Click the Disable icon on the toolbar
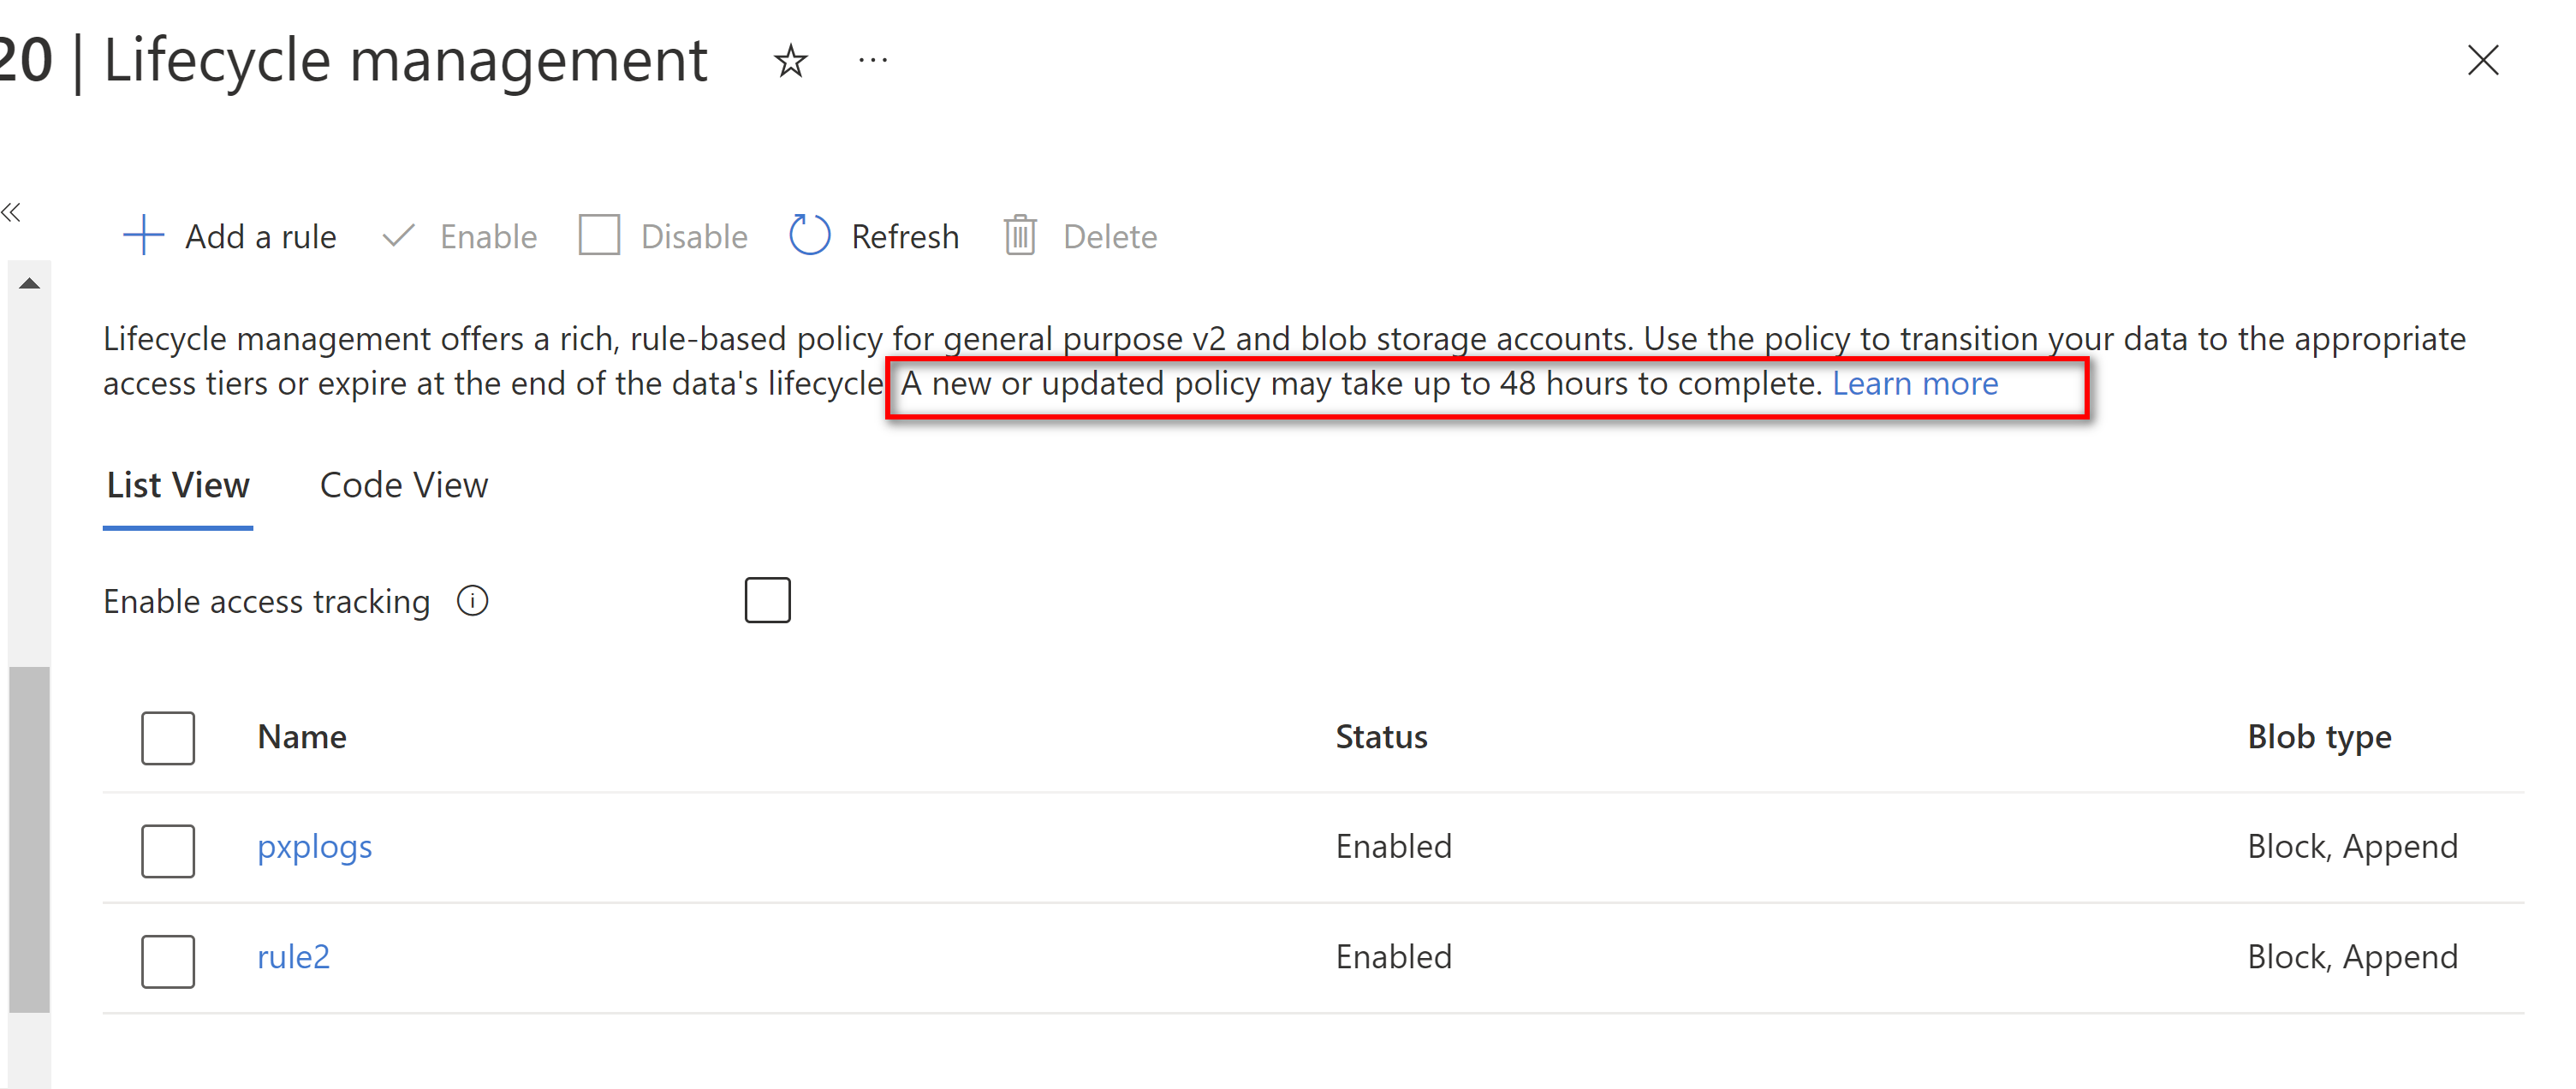2576x1089 pixels. point(600,236)
